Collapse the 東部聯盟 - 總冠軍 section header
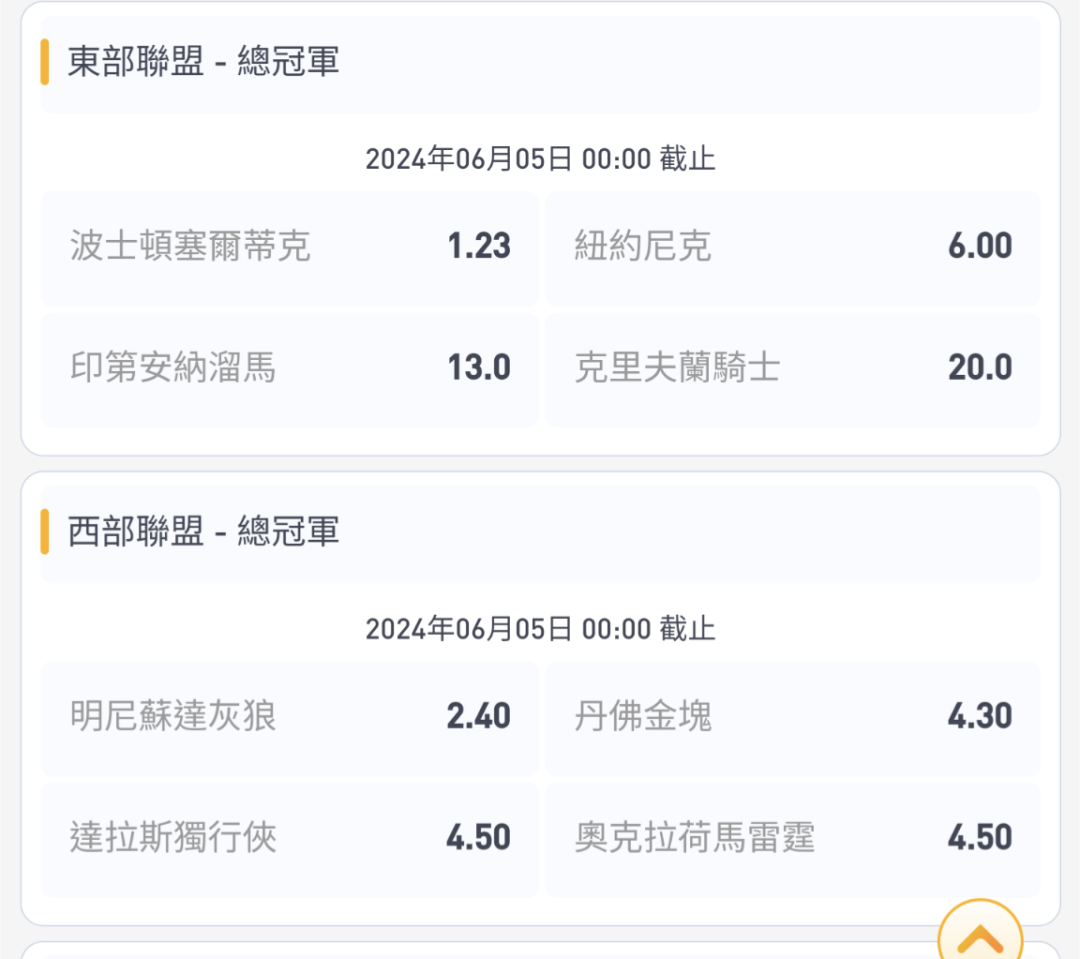The width and height of the screenshot is (1080, 959). click(x=541, y=64)
